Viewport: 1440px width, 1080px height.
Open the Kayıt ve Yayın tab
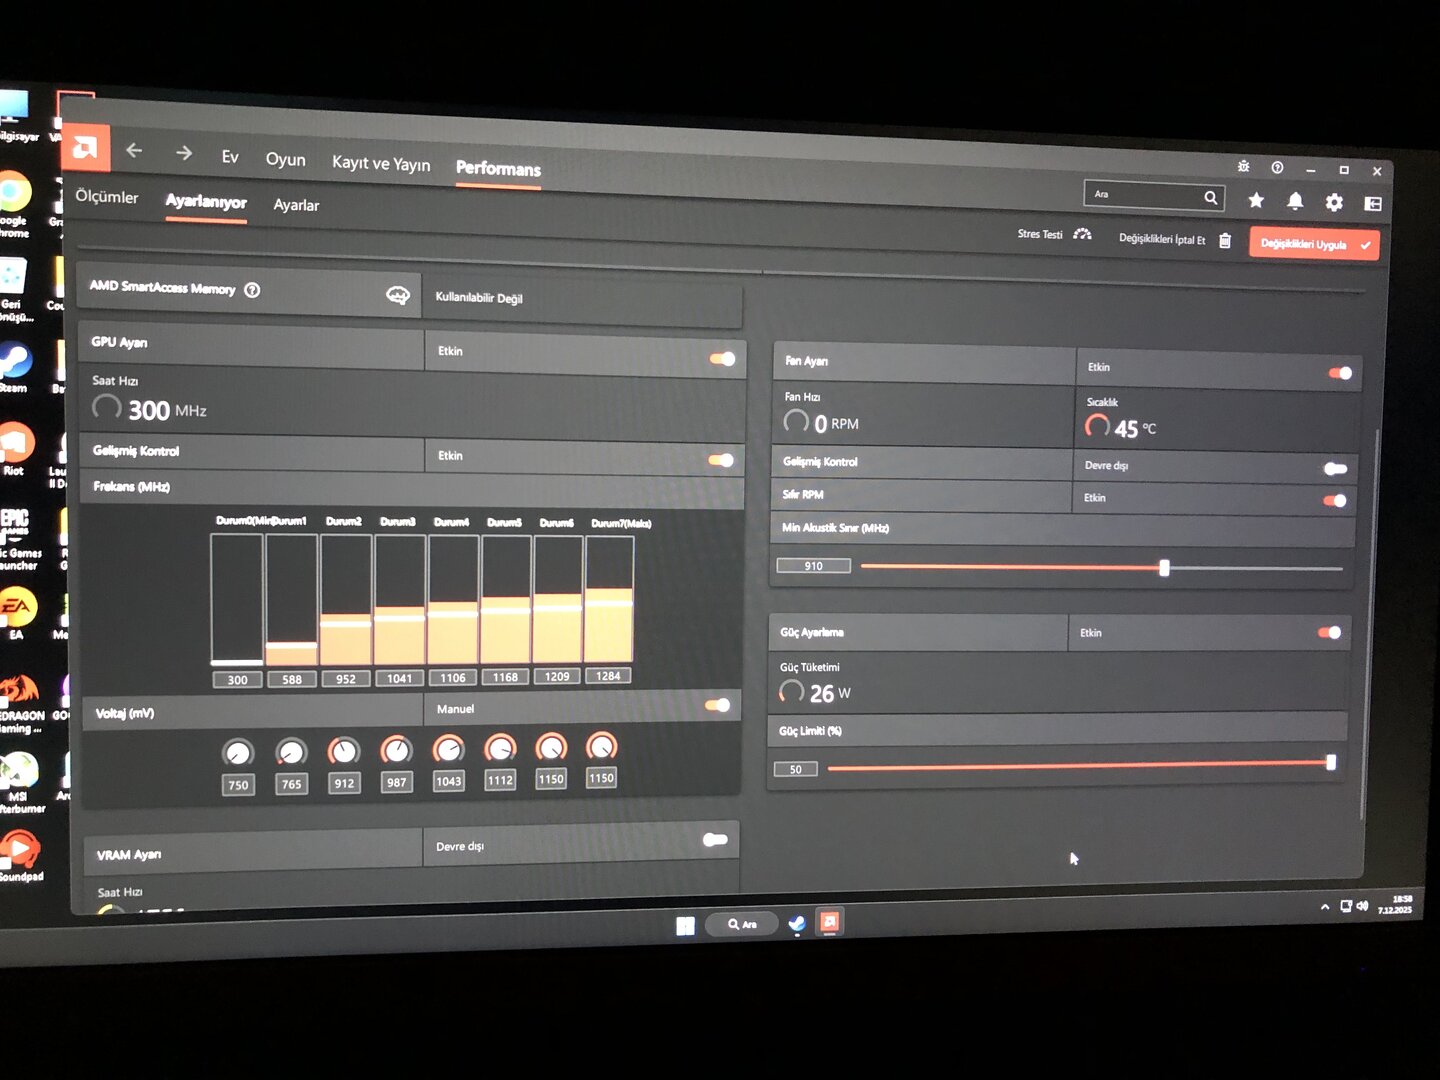[381, 164]
